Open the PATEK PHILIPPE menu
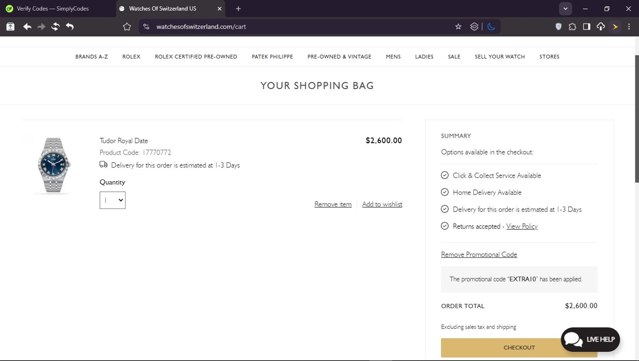The image size is (639, 361). [x=272, y=57]
